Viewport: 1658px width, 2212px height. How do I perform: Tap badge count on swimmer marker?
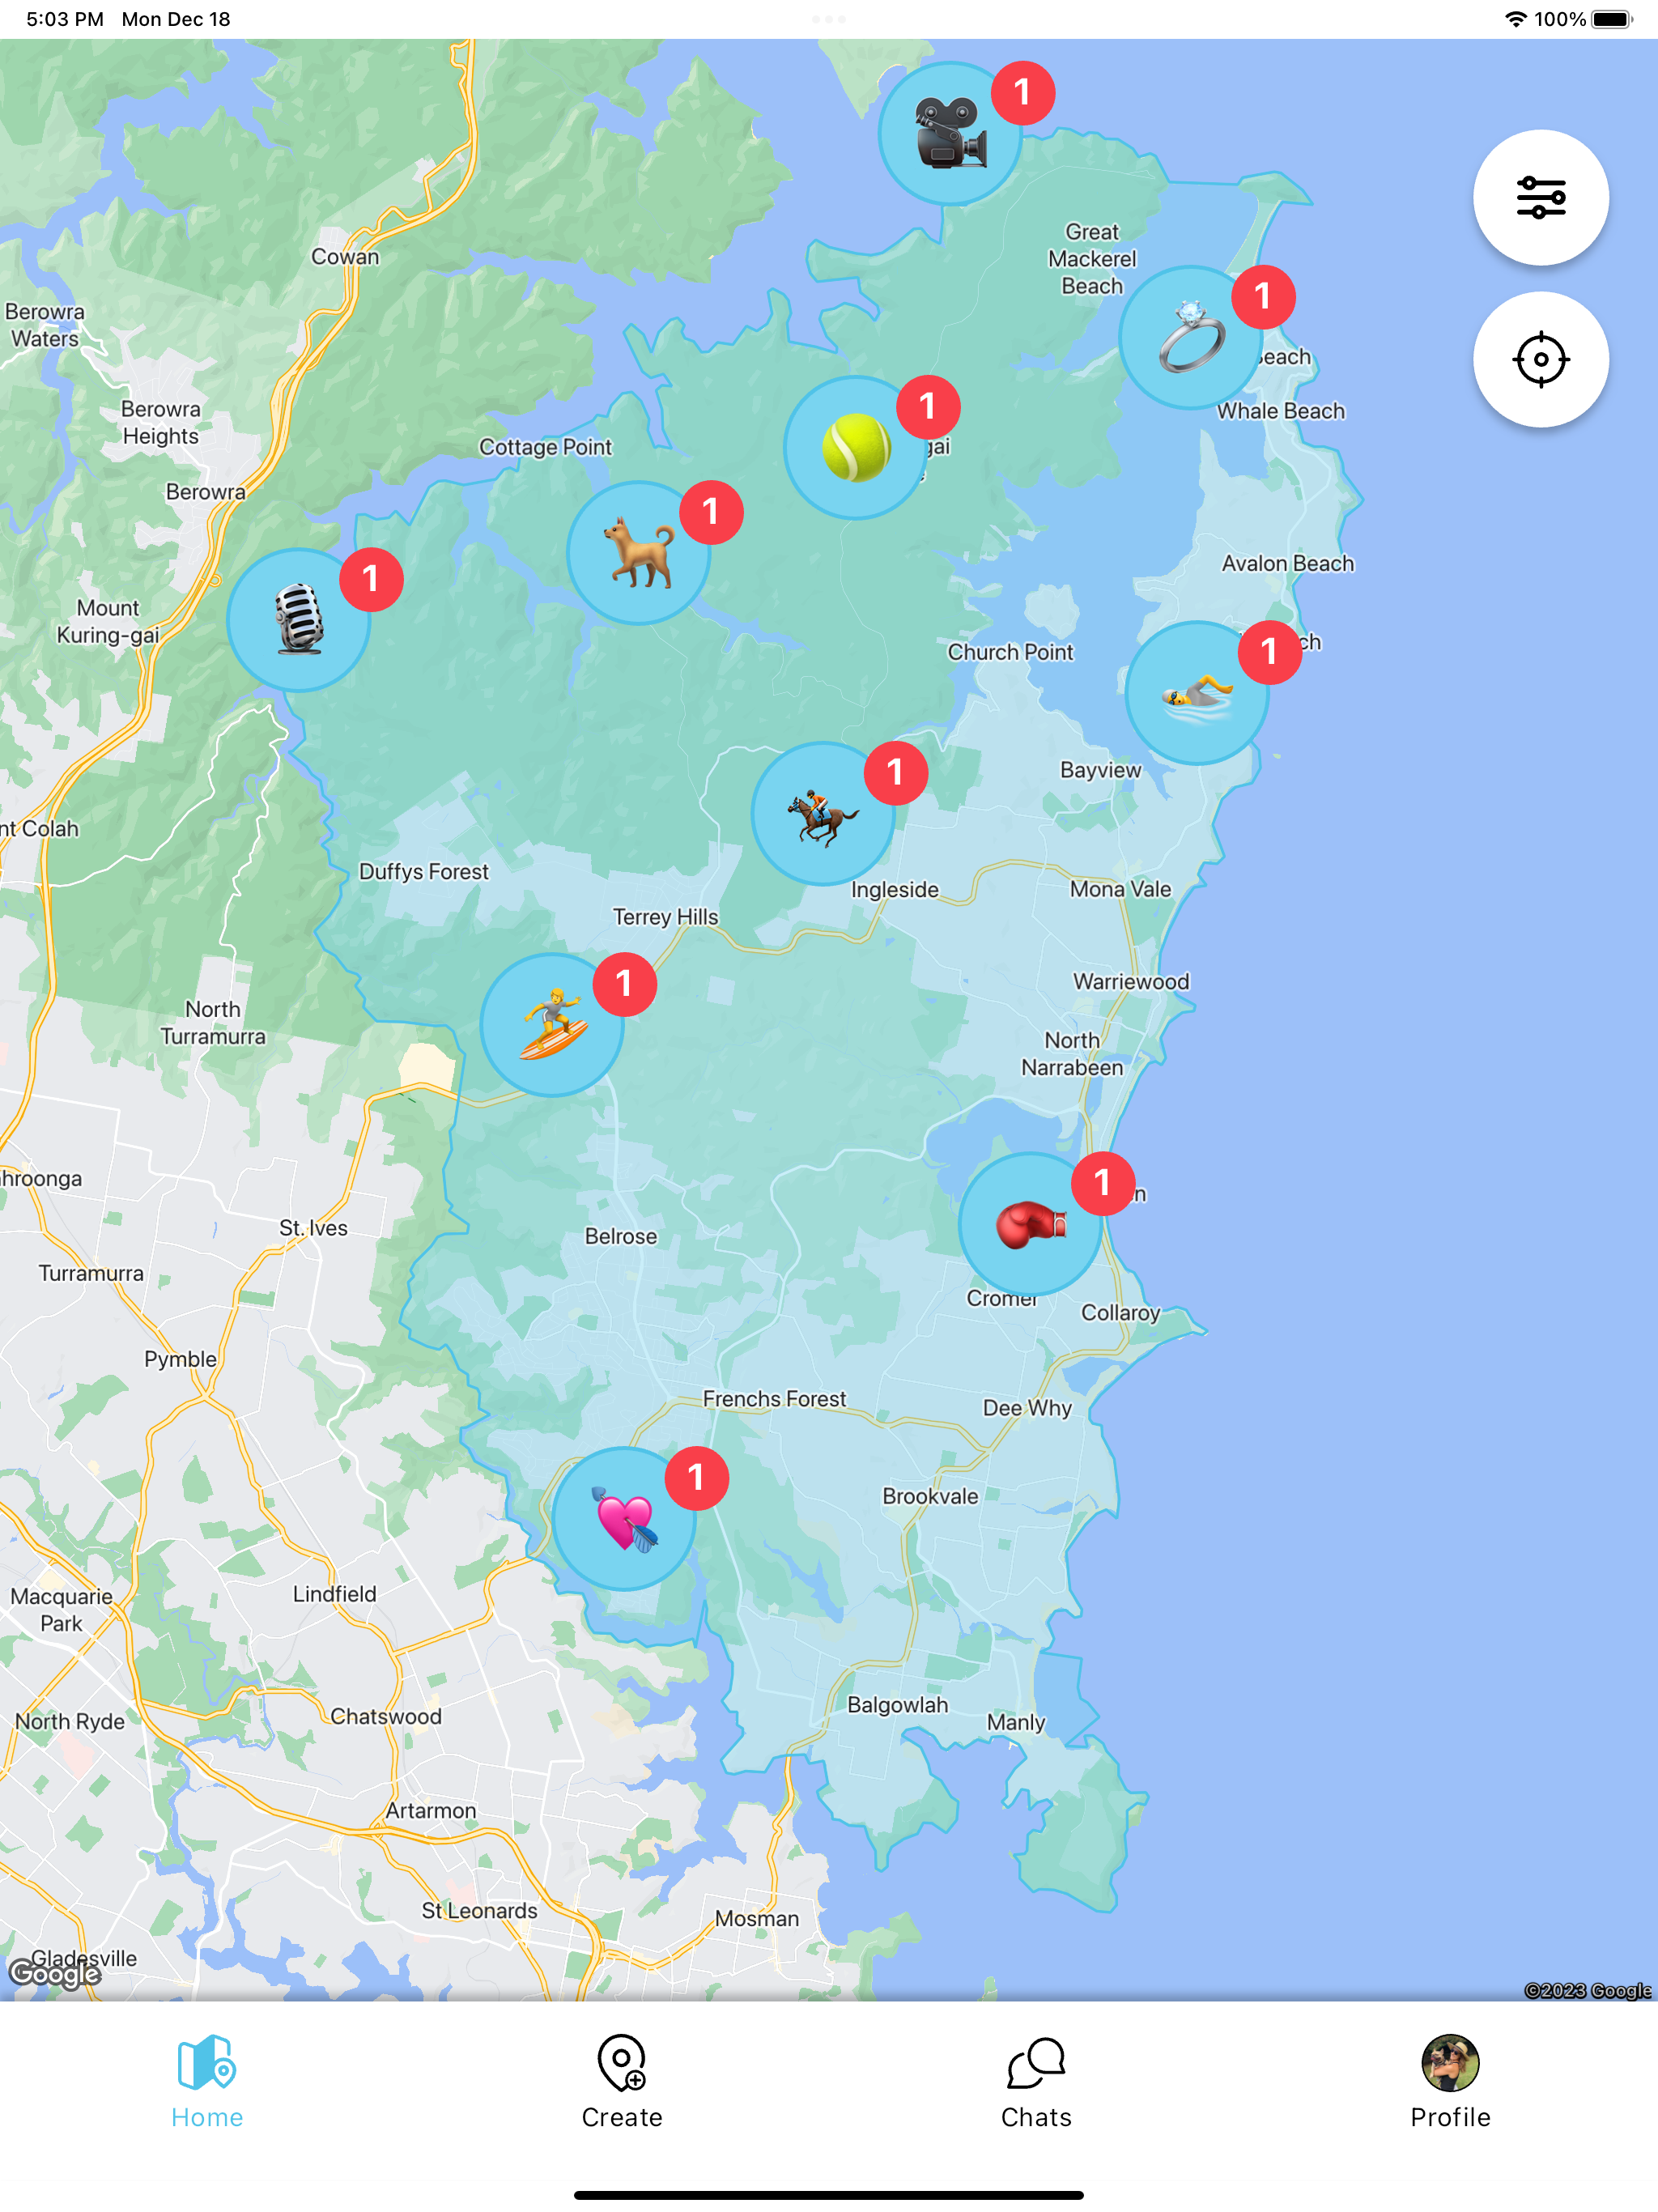(x=1269, y=653)
